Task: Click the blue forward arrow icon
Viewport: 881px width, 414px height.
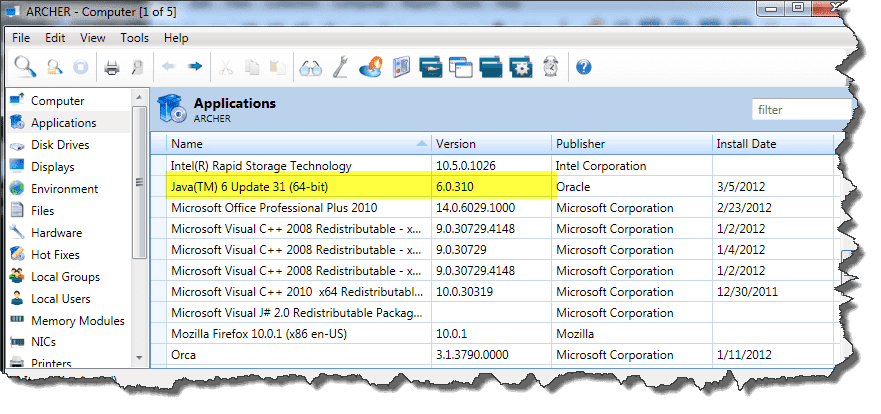Action: [195, 67]
